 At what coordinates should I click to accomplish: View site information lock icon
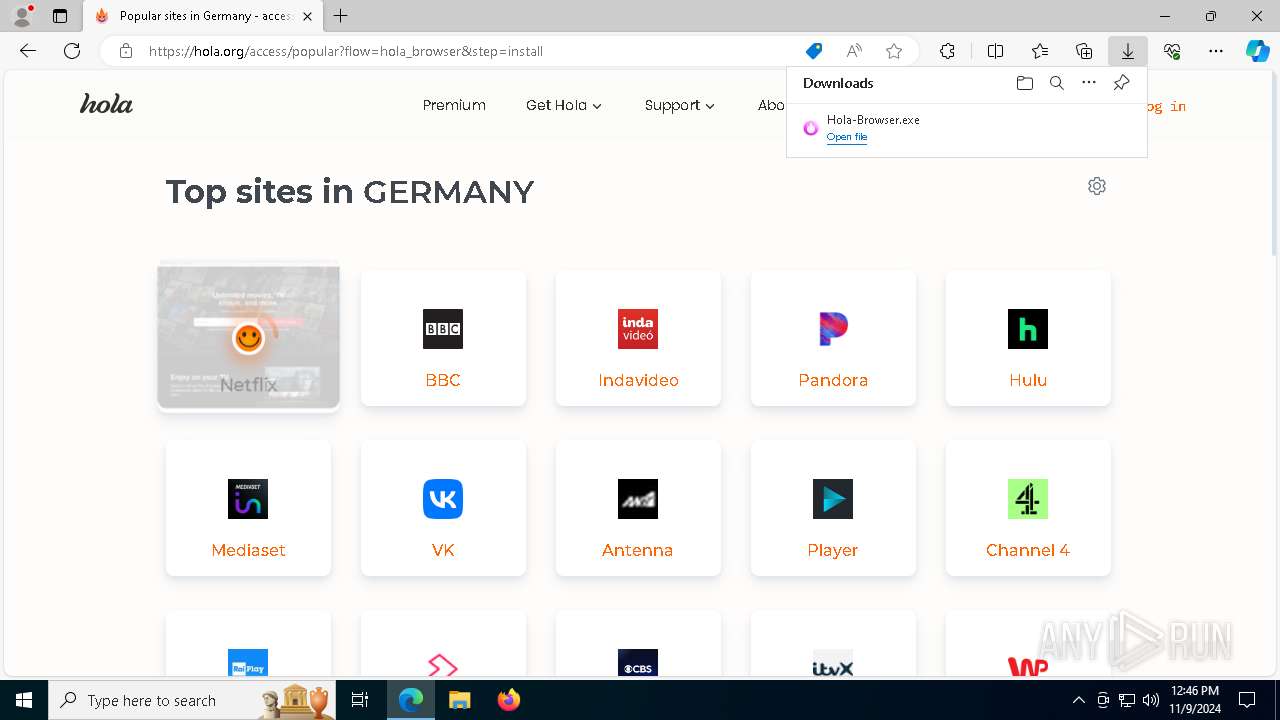click(x=125, y=51)
